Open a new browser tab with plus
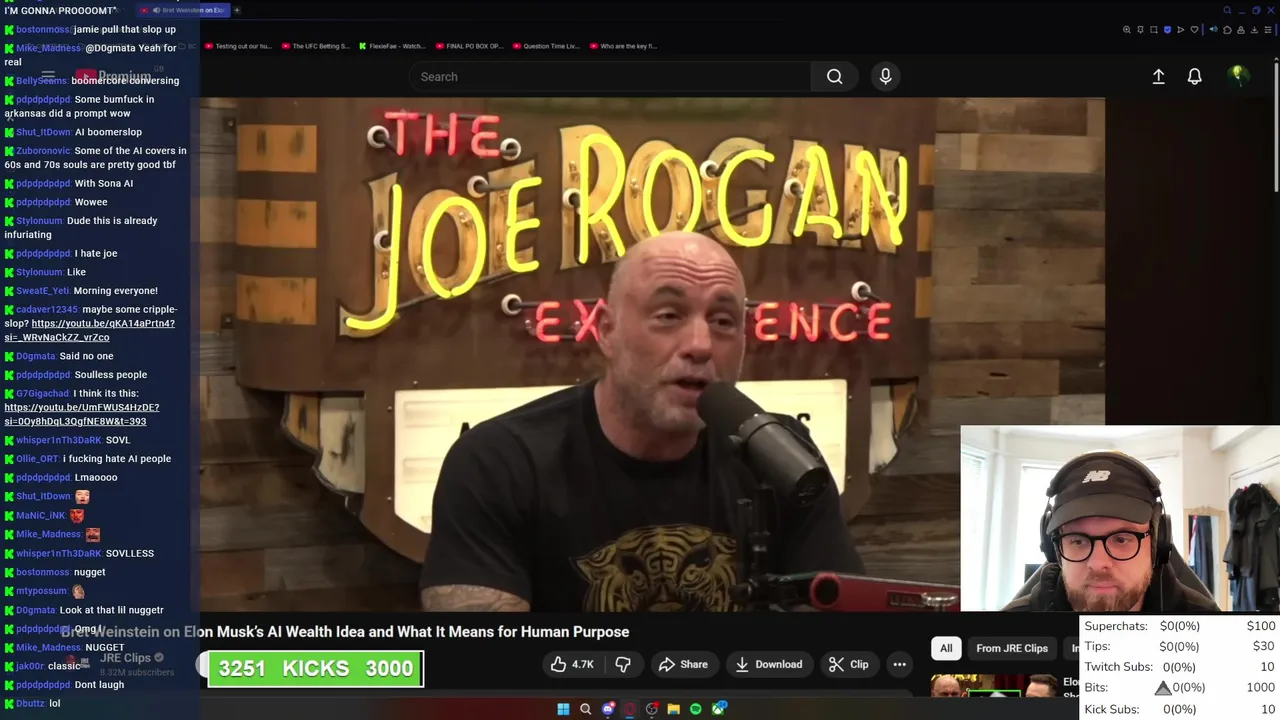 point(237,10)
